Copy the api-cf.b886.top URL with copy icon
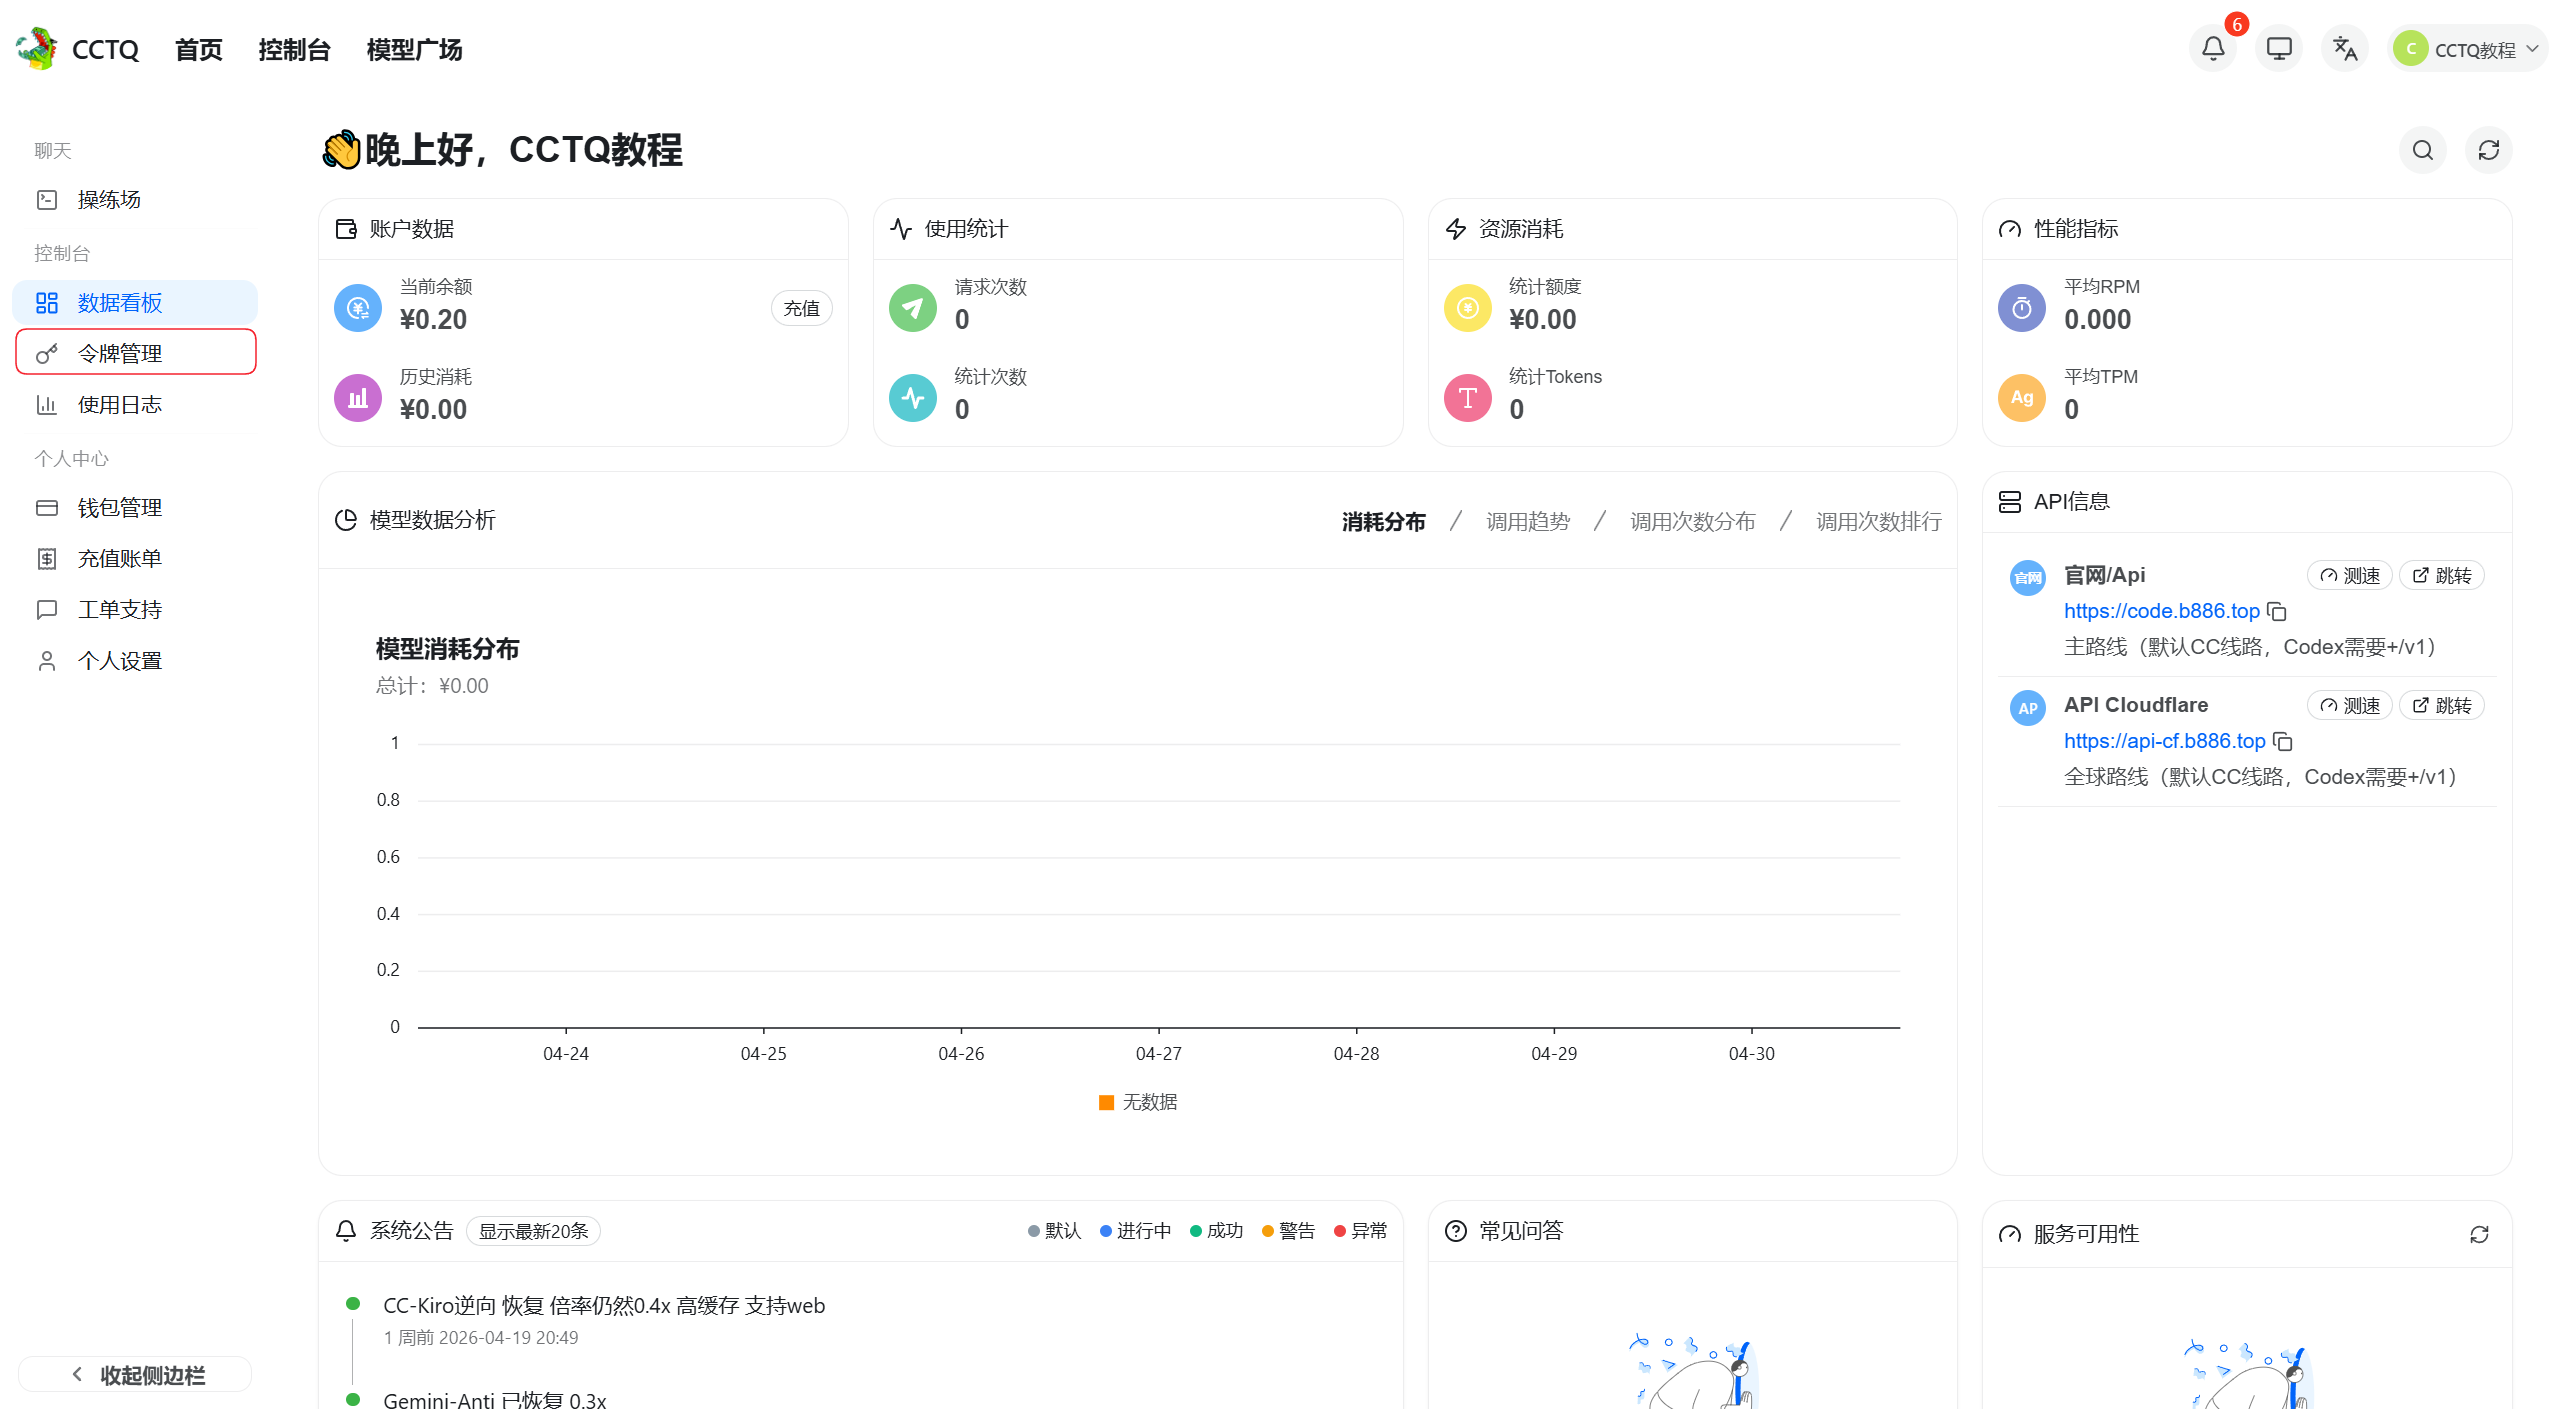2560x1409 pixels. (x=2283, y=741)
